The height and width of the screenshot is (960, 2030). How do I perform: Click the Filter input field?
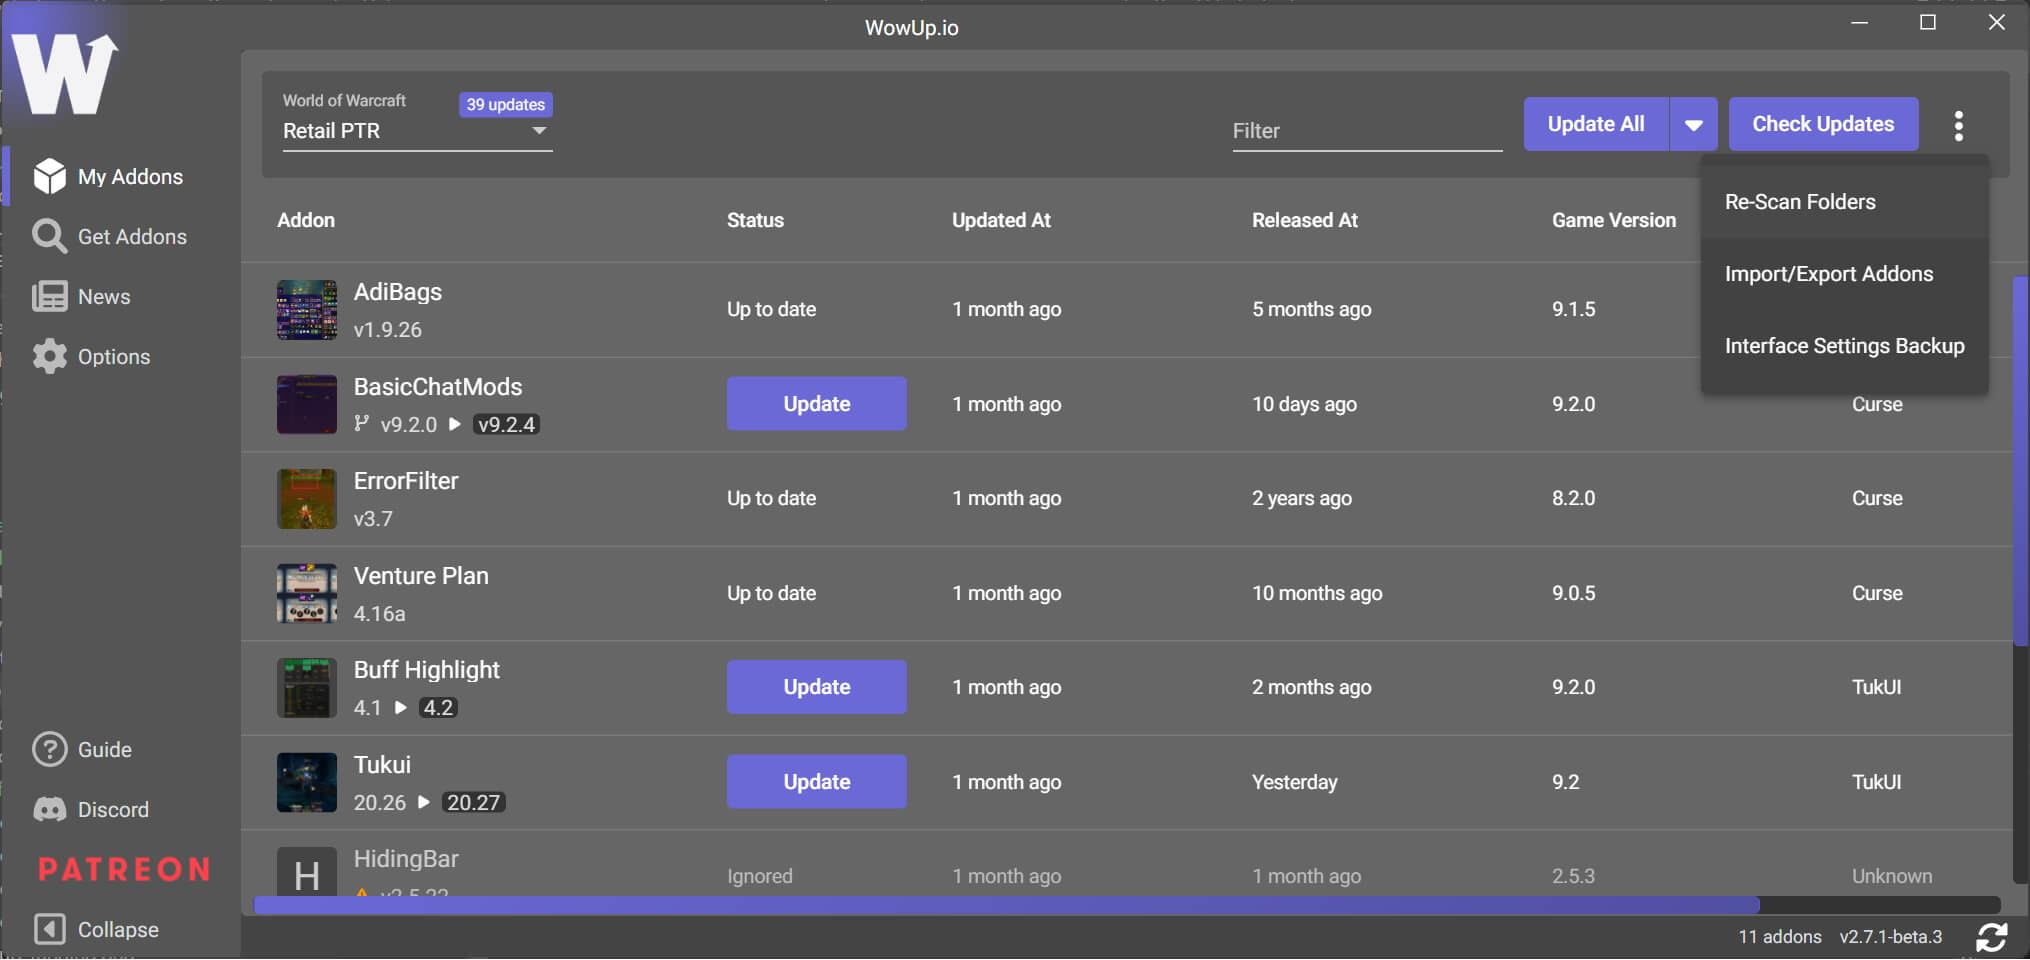point(1367,131)
